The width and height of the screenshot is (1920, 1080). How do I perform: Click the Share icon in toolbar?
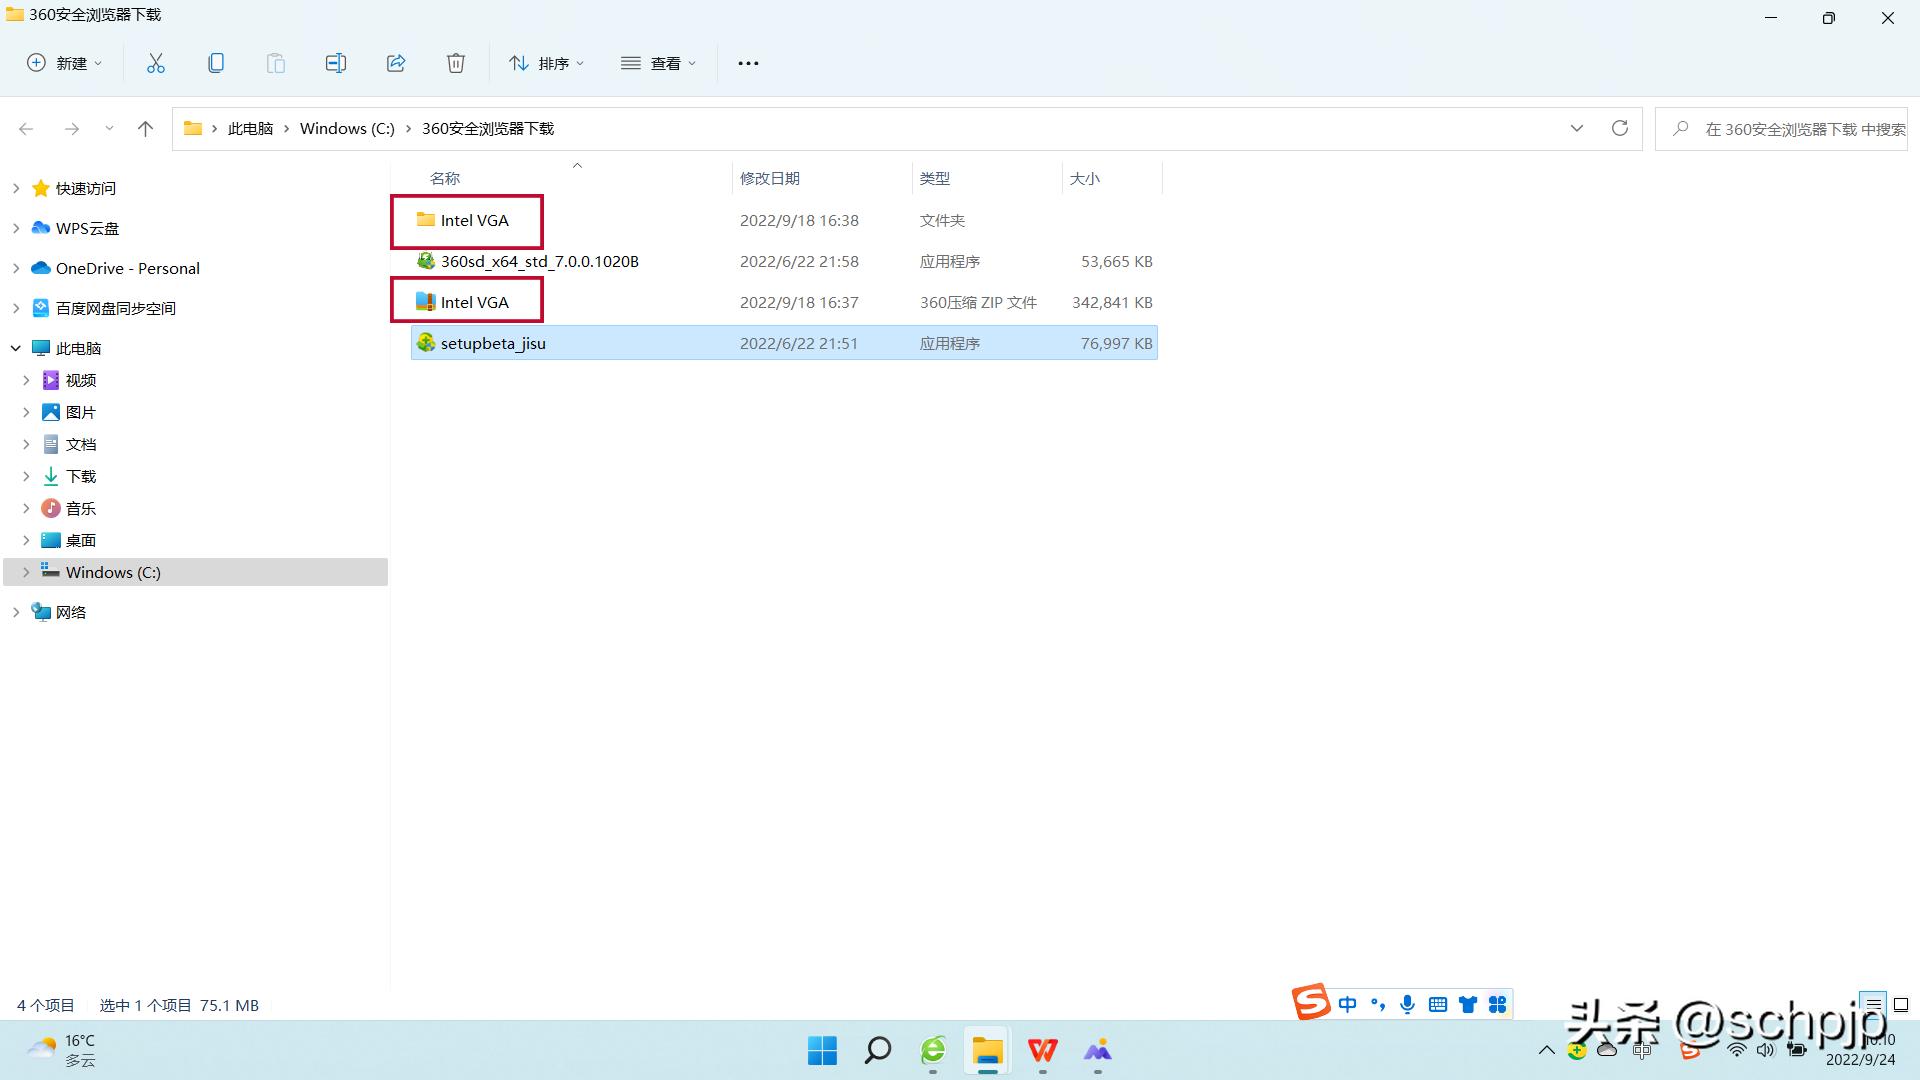click(396, 63)
